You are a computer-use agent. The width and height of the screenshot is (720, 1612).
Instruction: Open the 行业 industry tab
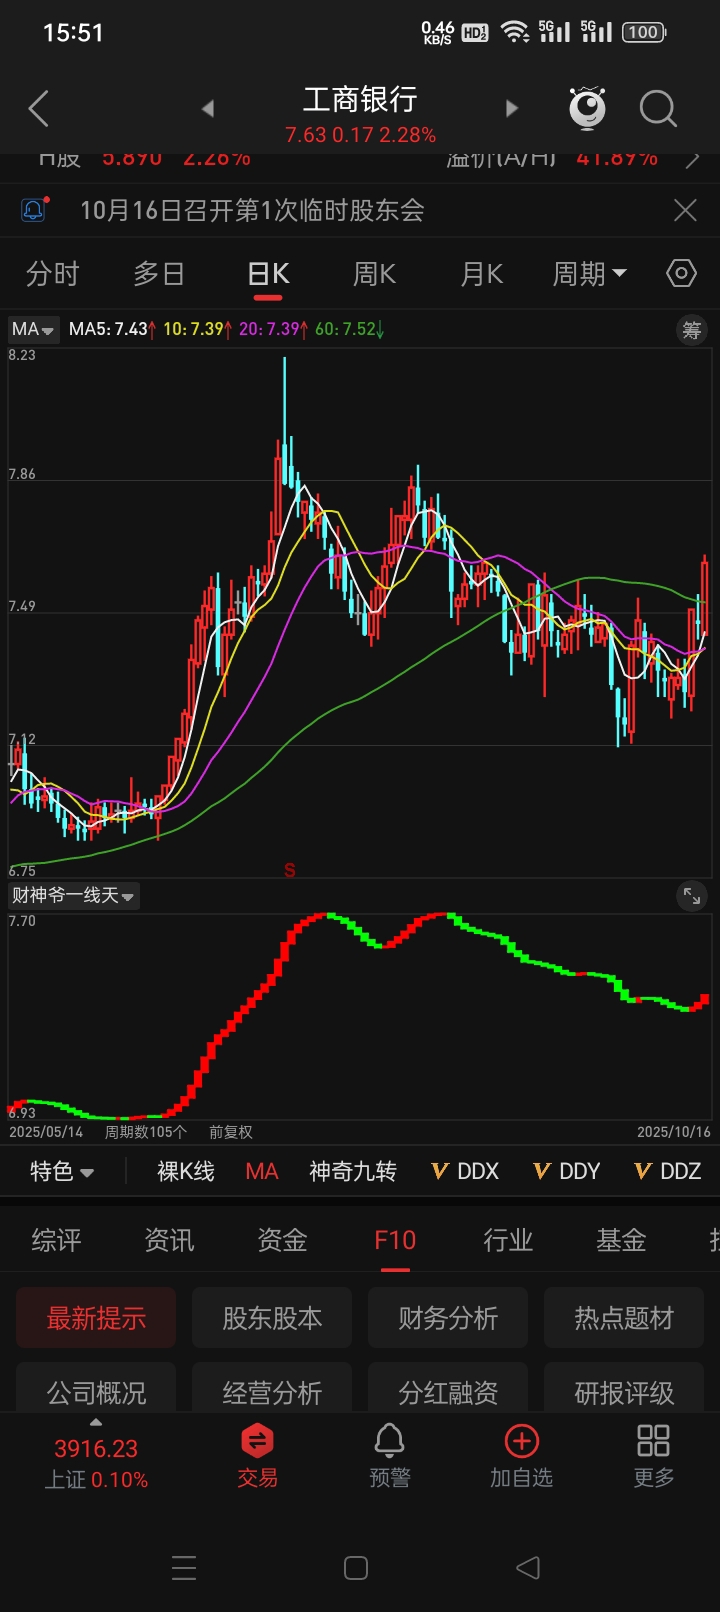508,1240
